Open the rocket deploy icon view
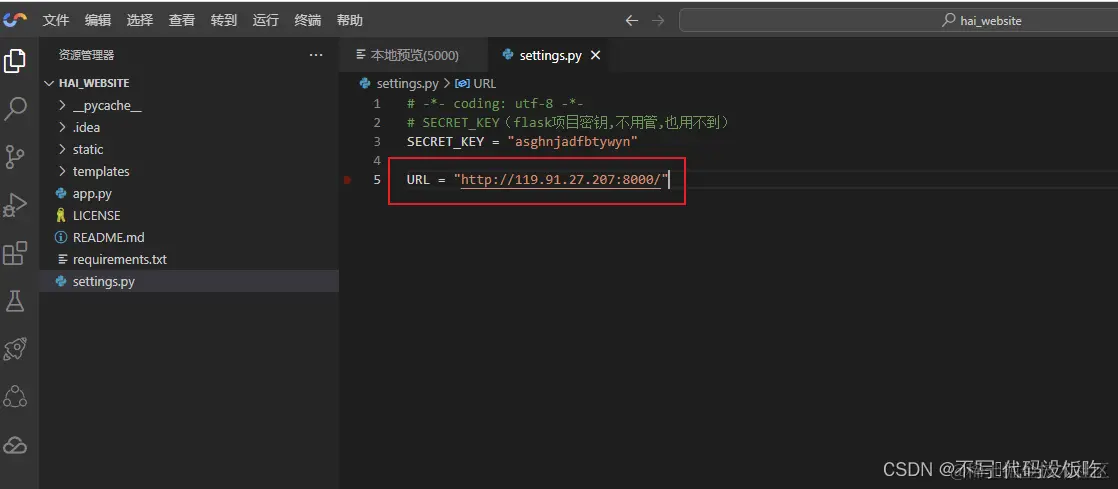This screenshot has width=1118, height=489. click(15, 349)
